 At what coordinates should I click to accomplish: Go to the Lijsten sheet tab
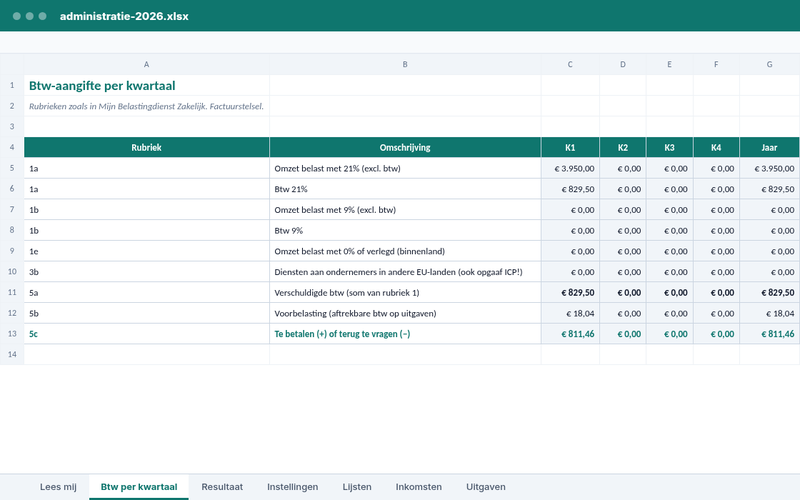[357, 487]
